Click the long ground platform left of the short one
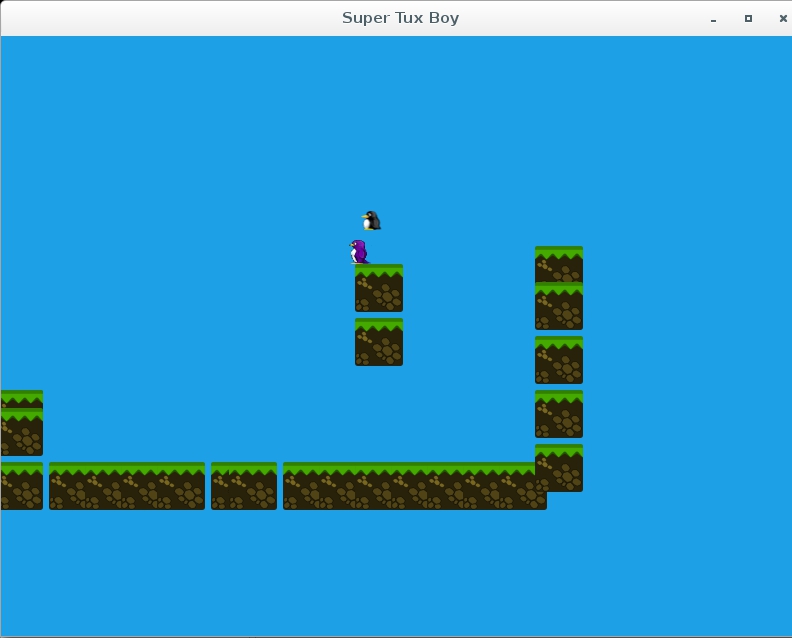The width and height of the screenshot is (792, 638). [x=127, y=487]
